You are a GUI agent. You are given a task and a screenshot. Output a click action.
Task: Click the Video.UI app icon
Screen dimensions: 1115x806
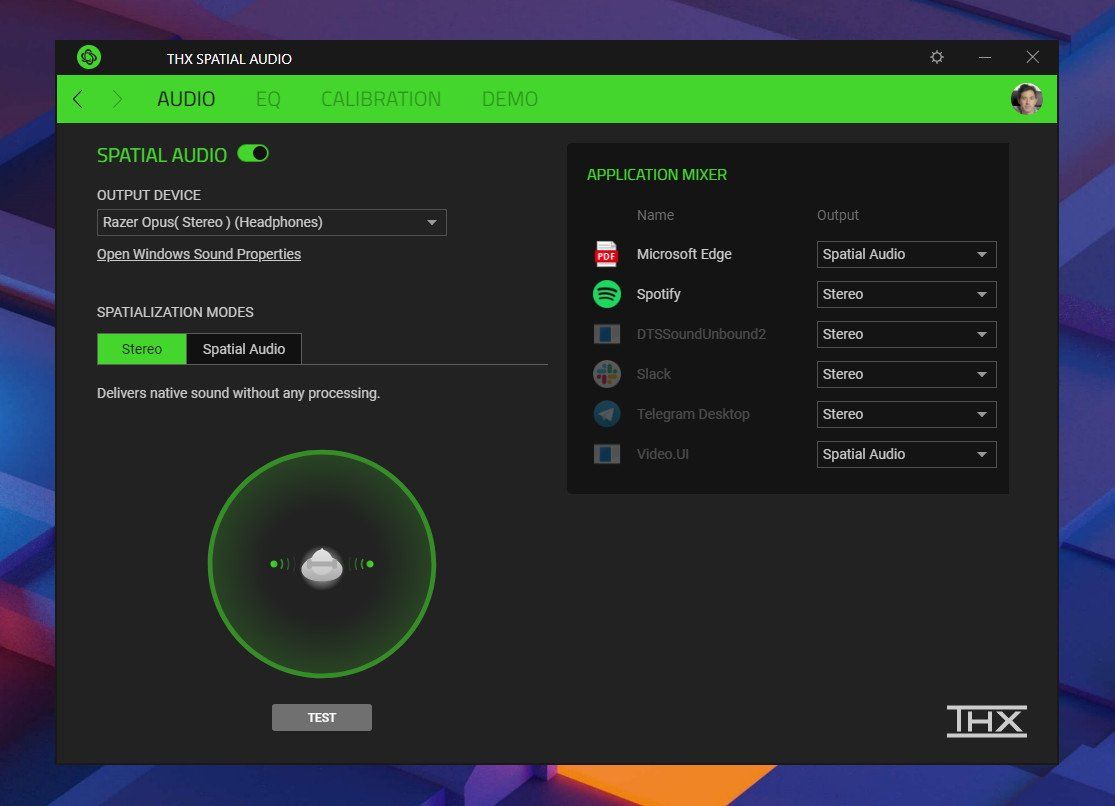606,454
